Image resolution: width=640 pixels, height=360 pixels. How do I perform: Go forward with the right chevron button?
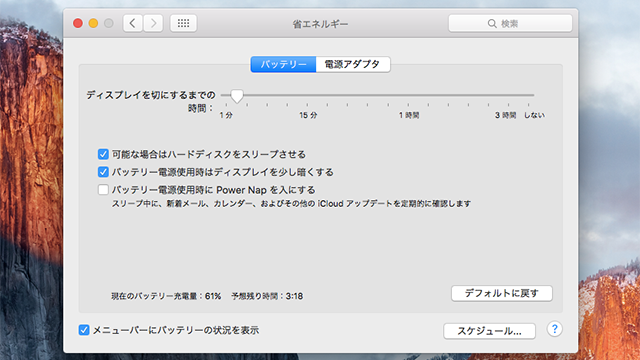[x=153, y=23]
